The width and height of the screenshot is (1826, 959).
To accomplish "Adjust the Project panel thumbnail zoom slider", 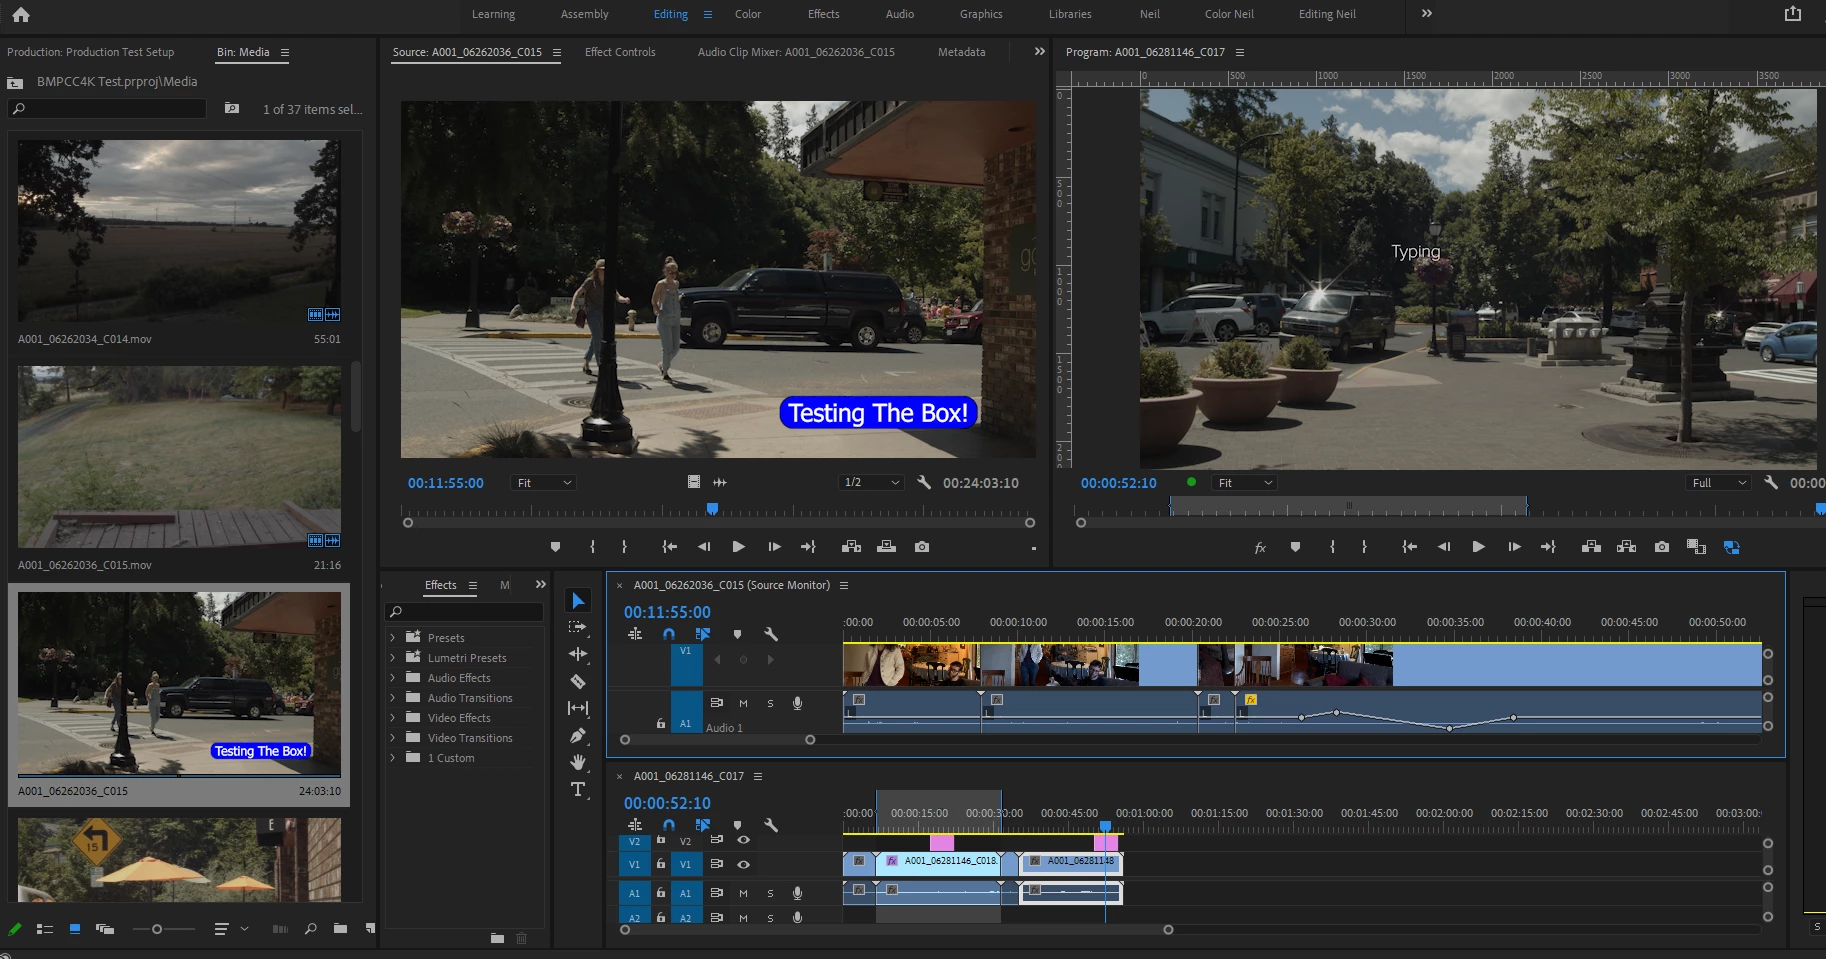I will tap(157, 929).
